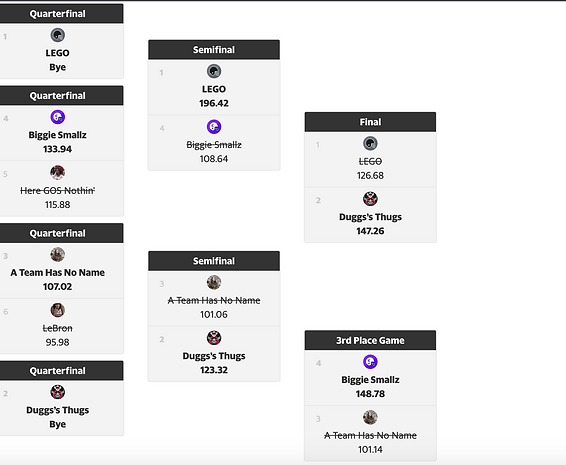The image size is (566, 465).
Task: Open crossed-out LEGO team link in the Final
Action: [x=370, y=161]
